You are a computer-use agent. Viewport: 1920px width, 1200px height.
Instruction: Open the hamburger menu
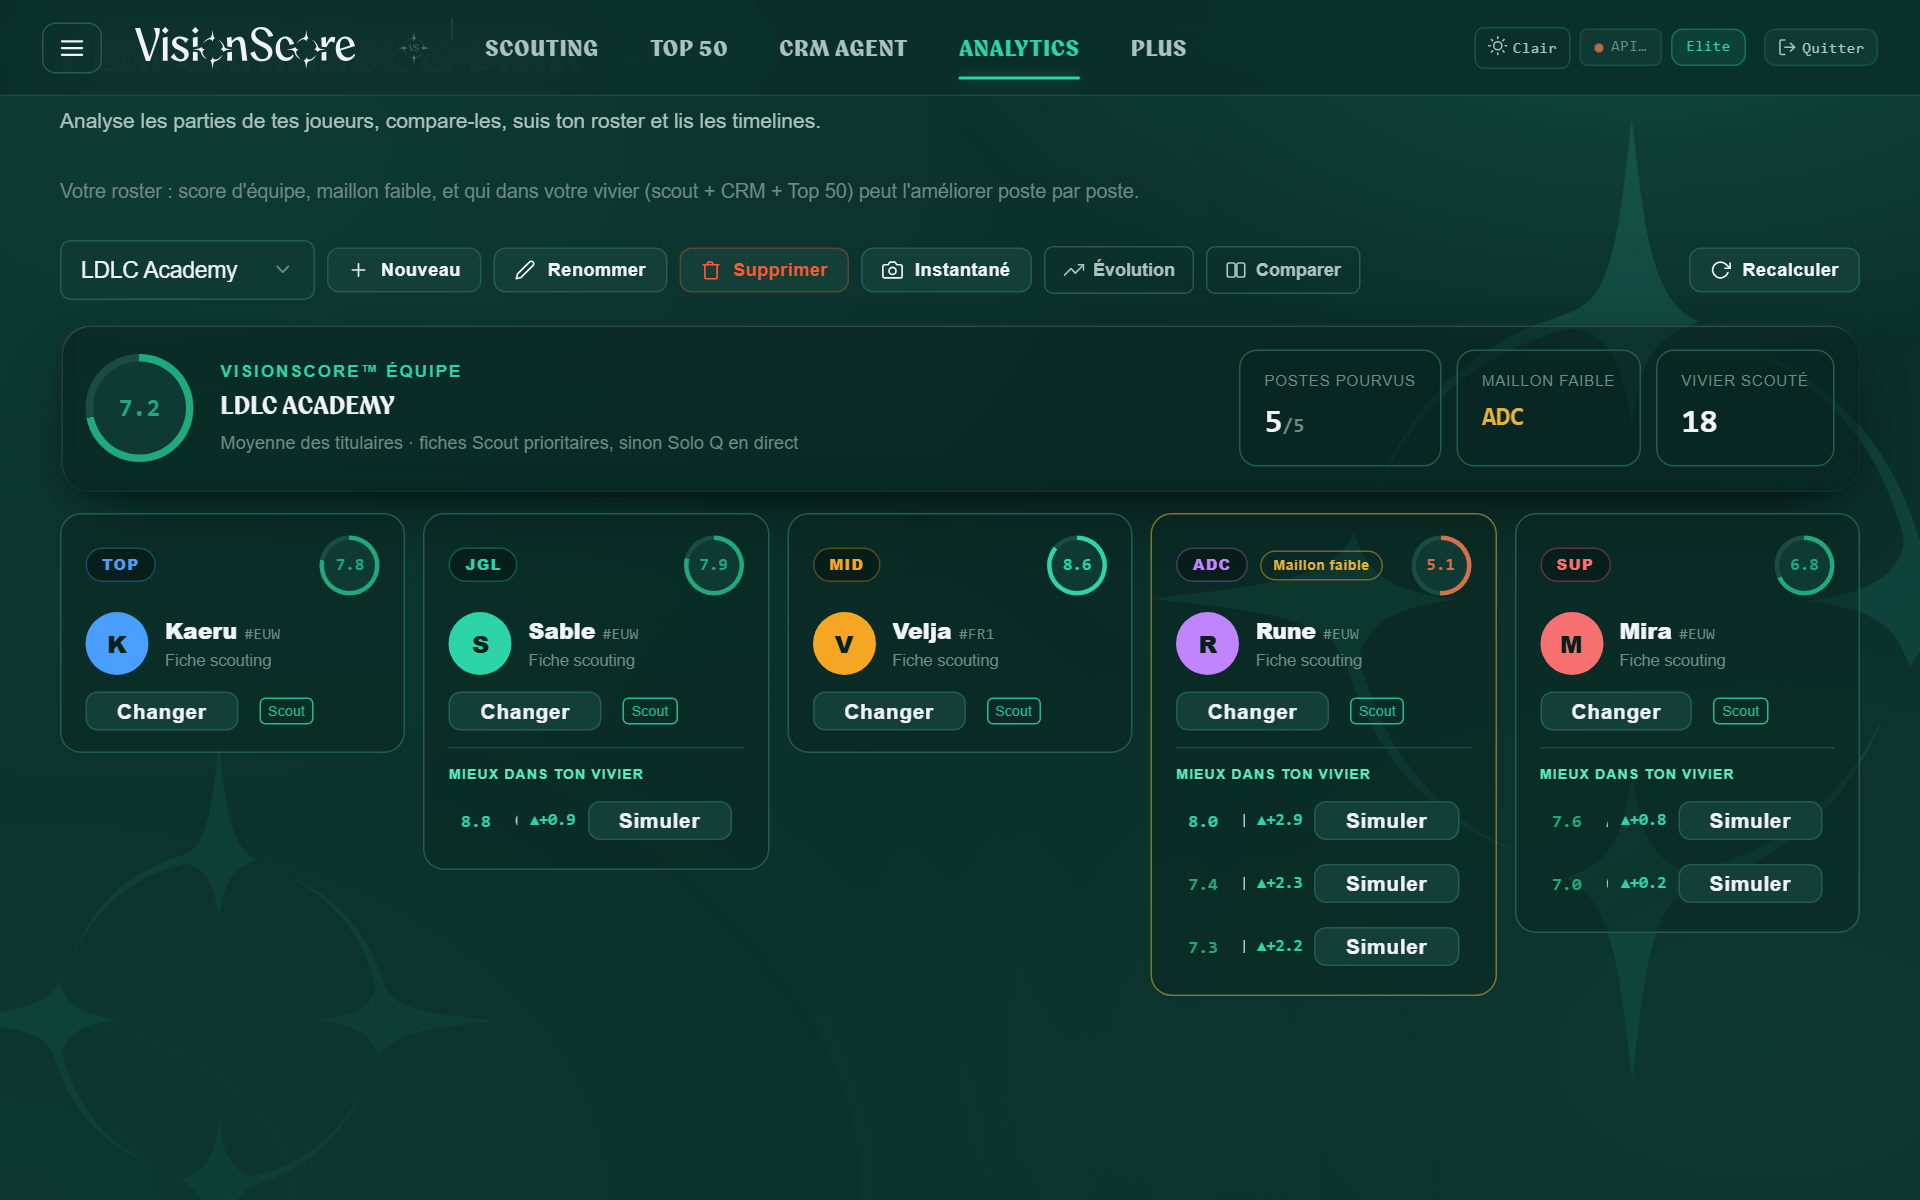click(72, 48)
